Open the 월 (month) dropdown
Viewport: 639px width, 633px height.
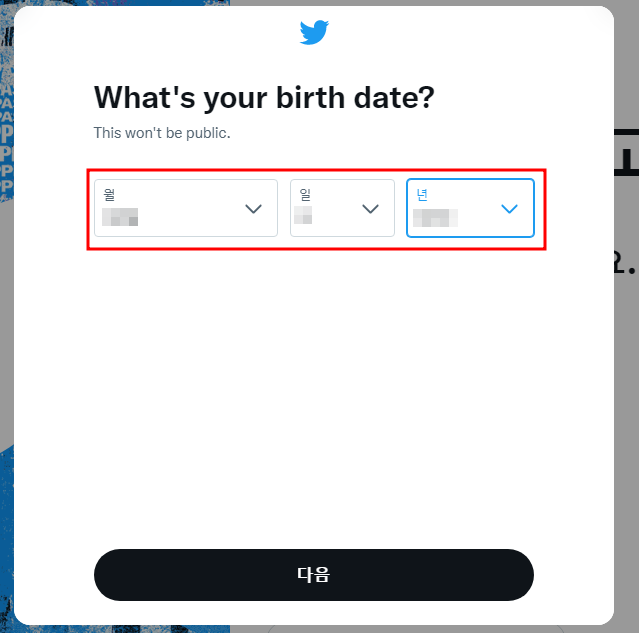coord(186,208)
